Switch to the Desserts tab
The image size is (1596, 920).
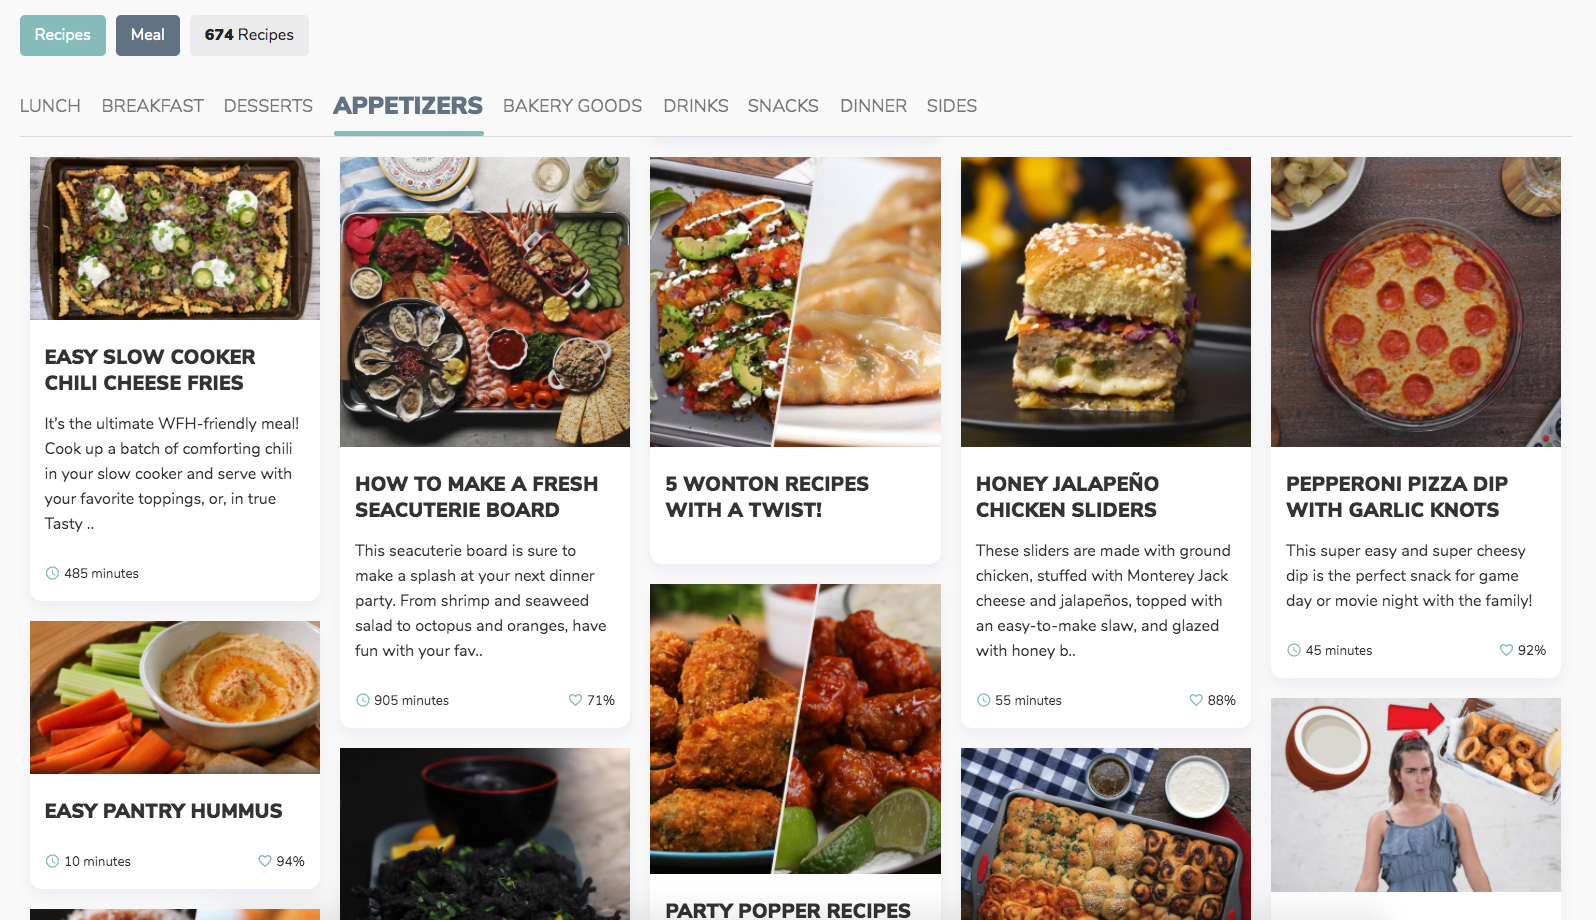[x=268, y=106]
